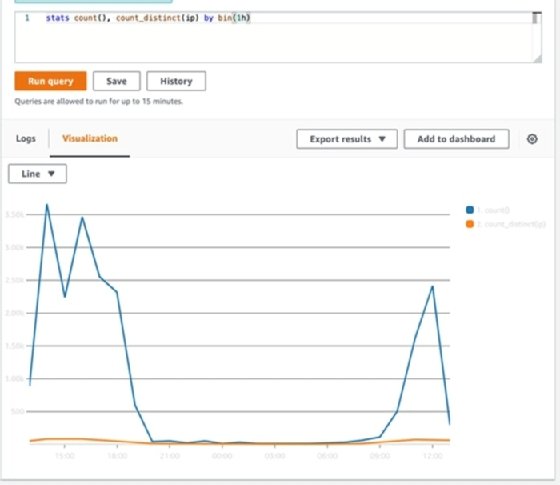Save the current query
560x485 pixels.
116,81
